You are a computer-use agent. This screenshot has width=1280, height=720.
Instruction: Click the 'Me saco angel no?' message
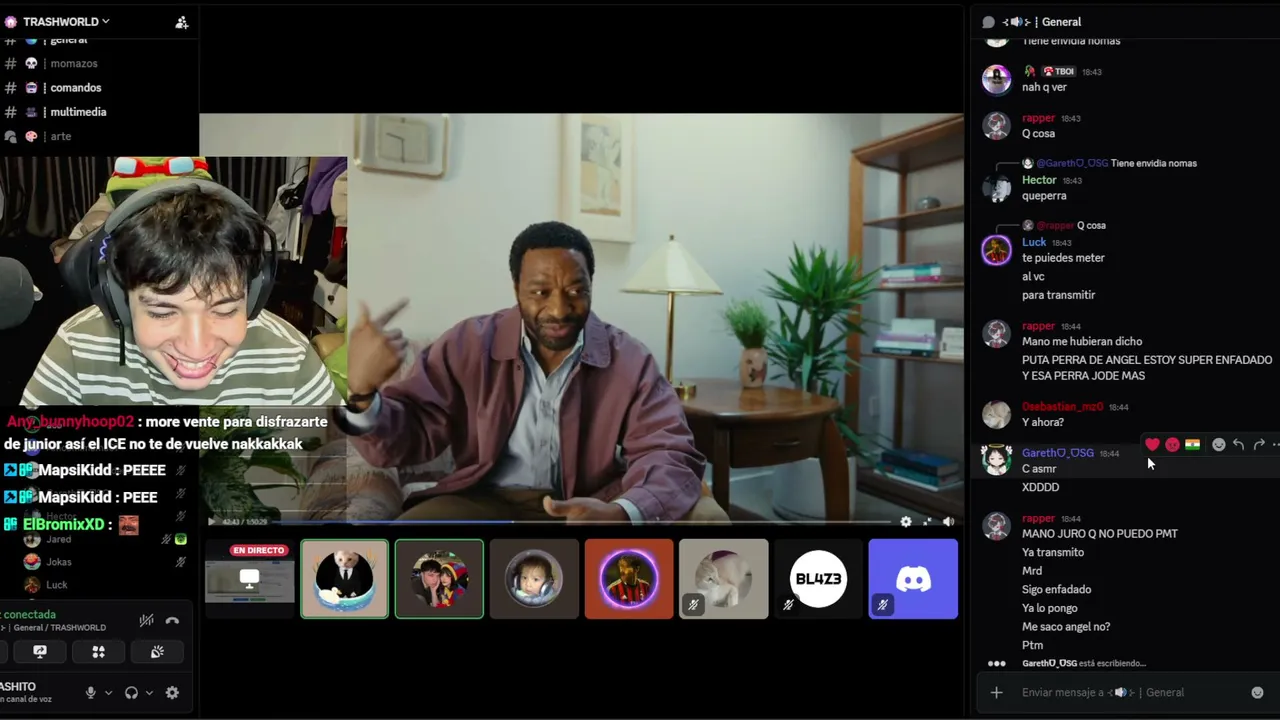click(1066, 627)
